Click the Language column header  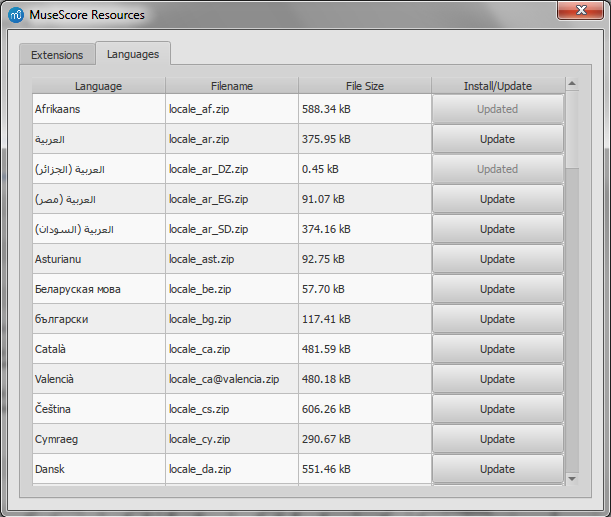click(99, 86)
